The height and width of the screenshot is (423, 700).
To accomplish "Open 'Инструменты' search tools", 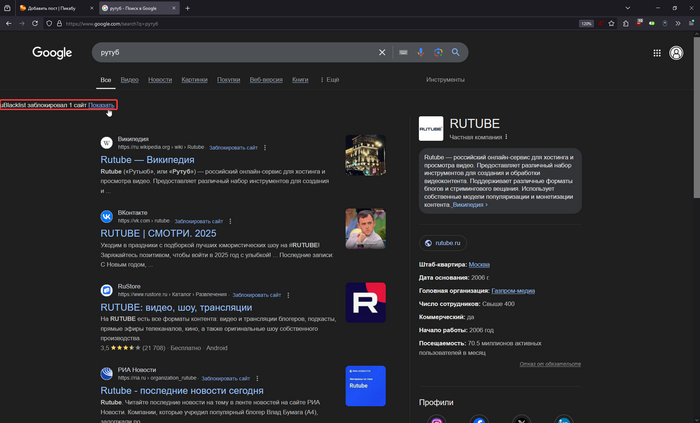I will 445,80.
